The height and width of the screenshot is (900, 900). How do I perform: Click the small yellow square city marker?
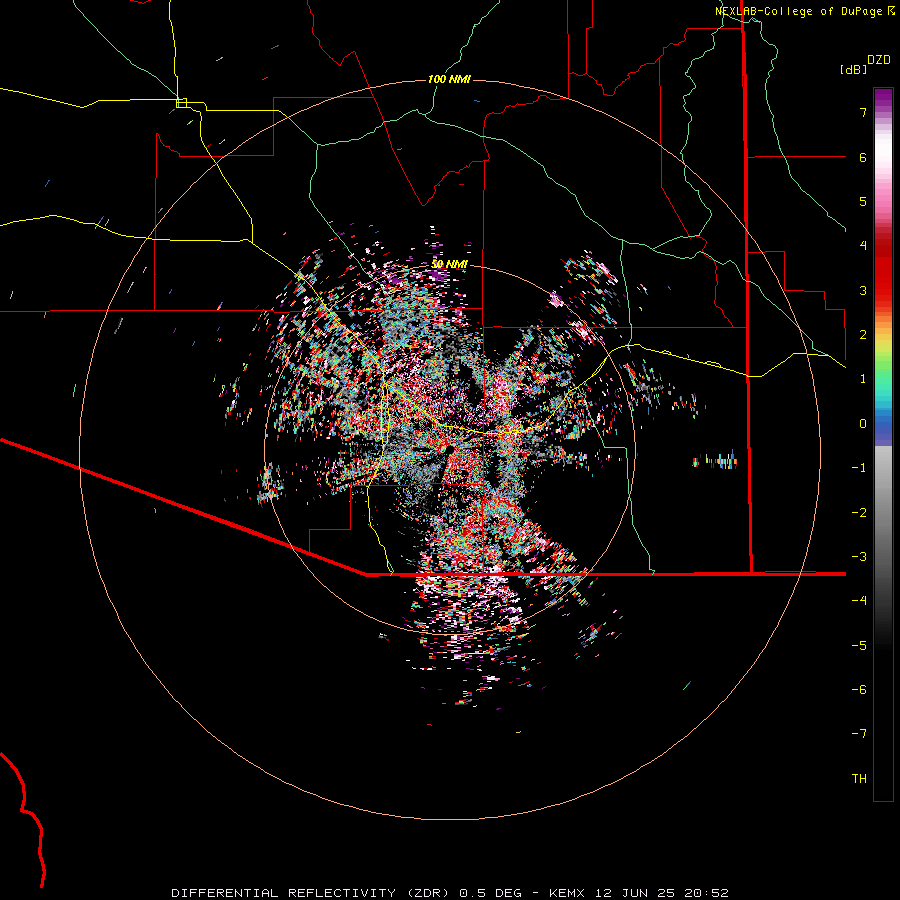(181, 103)
